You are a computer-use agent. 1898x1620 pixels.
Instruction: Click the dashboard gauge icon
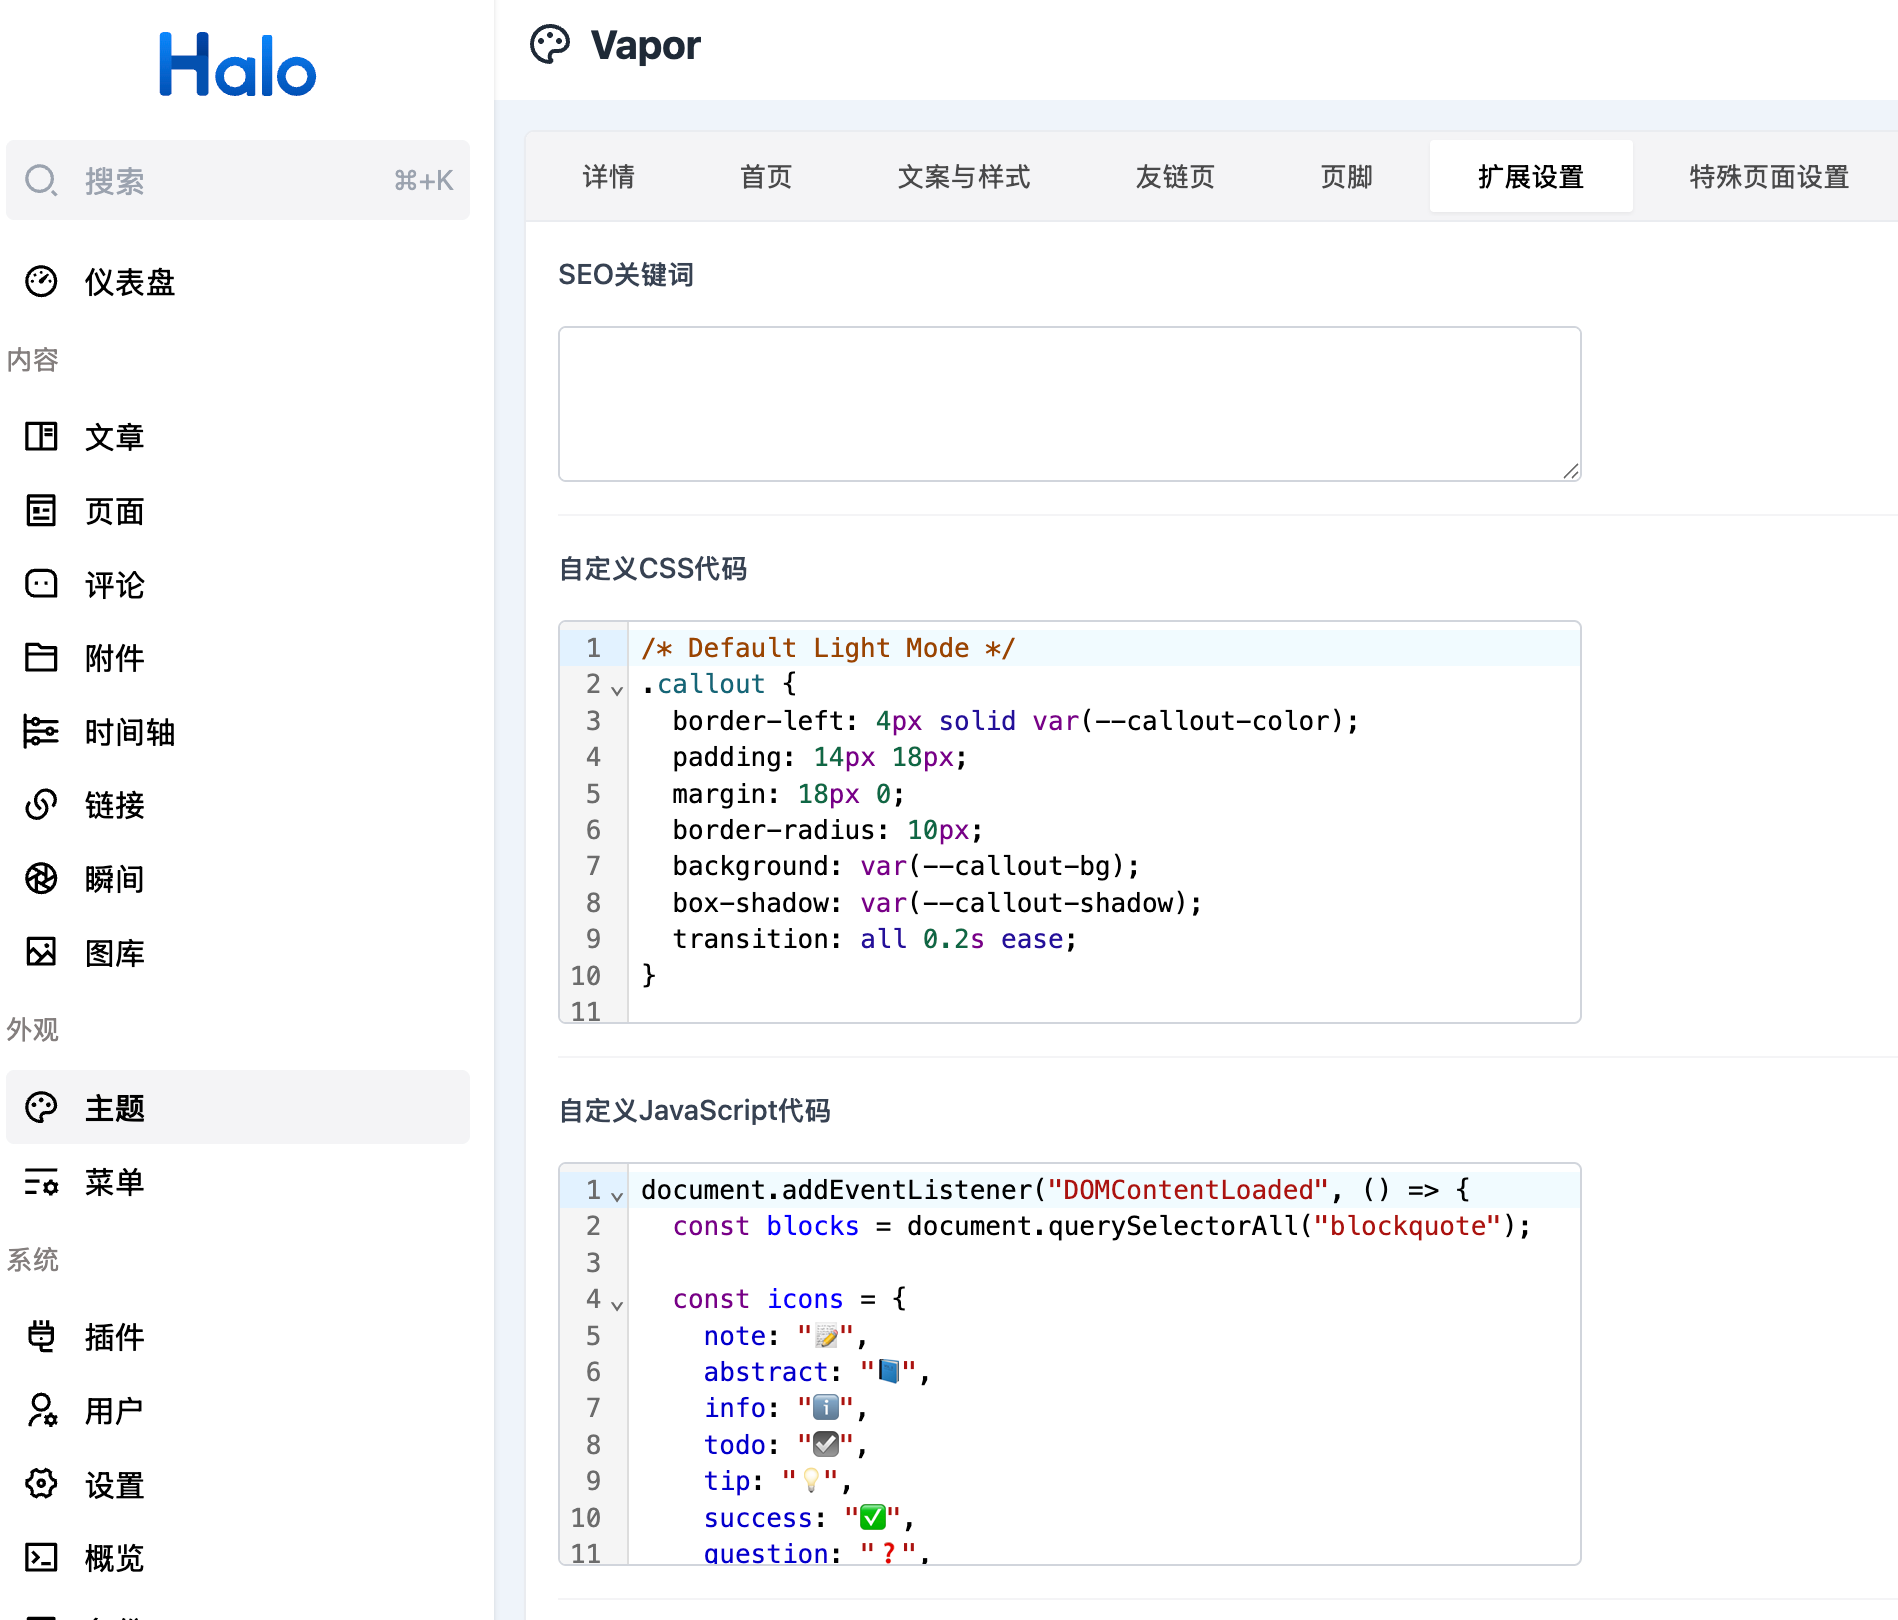coord(41,282)
